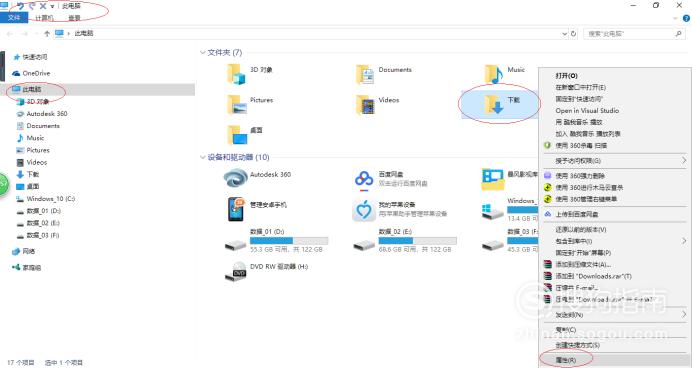Select 网络 in the navigation pane

tap(29, 252)
